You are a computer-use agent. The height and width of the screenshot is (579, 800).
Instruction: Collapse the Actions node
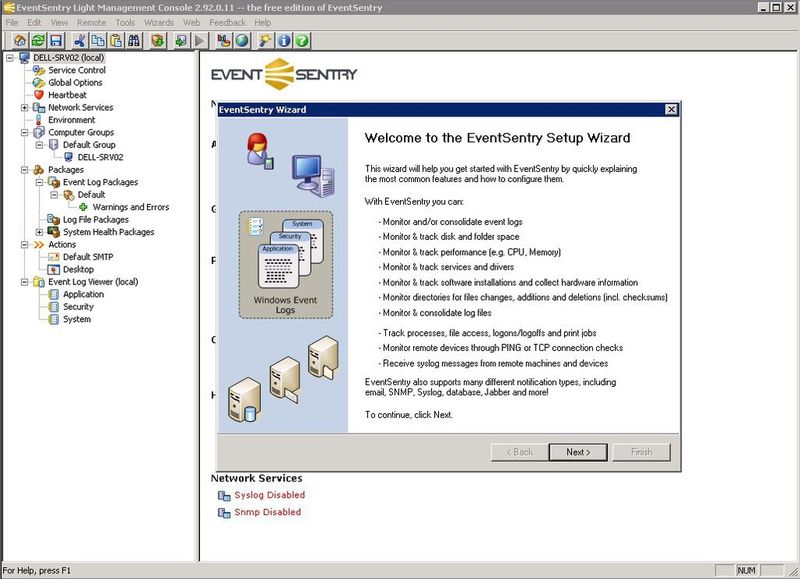(x=24, y=245)
